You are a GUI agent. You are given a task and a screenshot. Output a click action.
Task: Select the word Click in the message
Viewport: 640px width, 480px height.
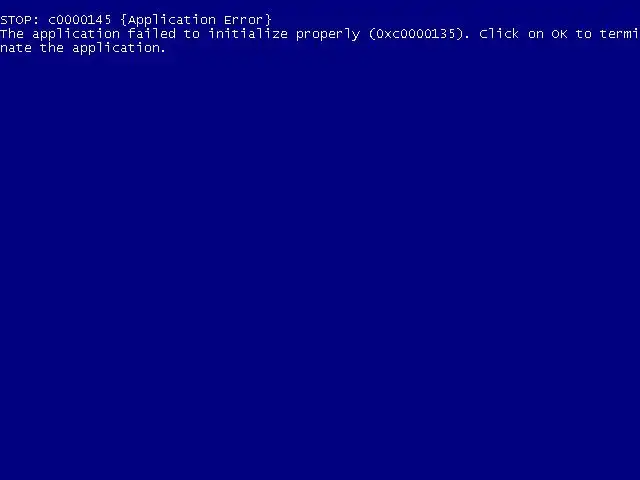point(499,33)
